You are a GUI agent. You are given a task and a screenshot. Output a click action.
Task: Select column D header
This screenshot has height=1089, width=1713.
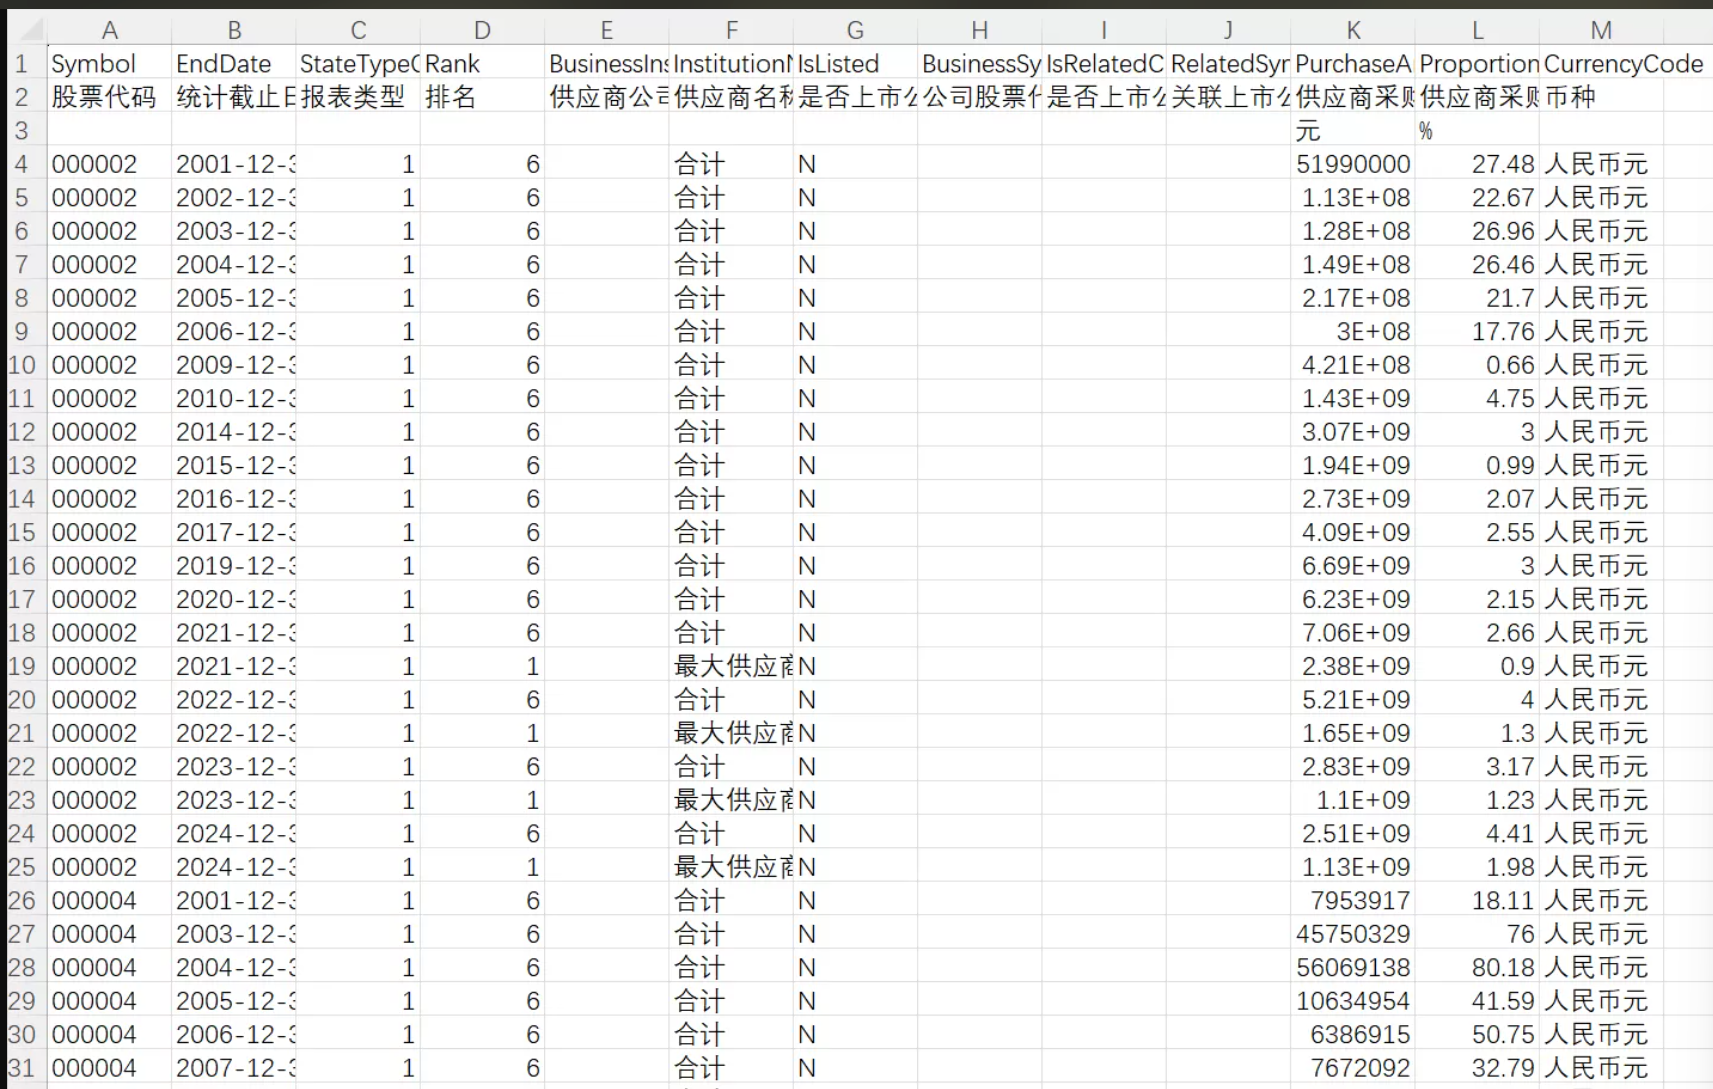pyautogui.click(x=482, y=31)
